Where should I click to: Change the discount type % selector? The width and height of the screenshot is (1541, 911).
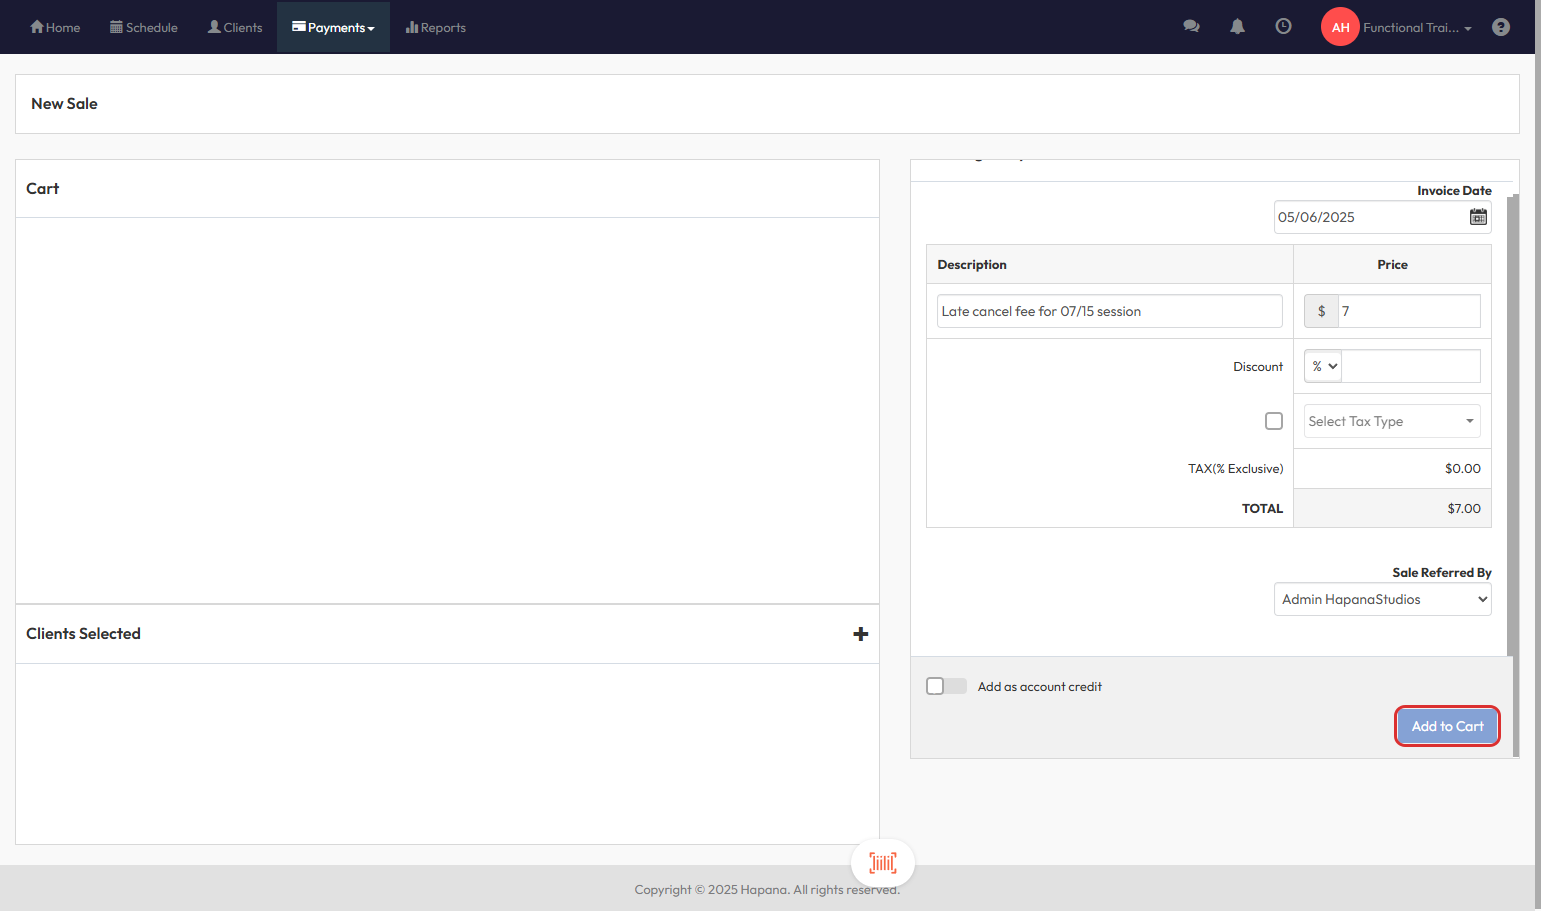coord(1323,366)
